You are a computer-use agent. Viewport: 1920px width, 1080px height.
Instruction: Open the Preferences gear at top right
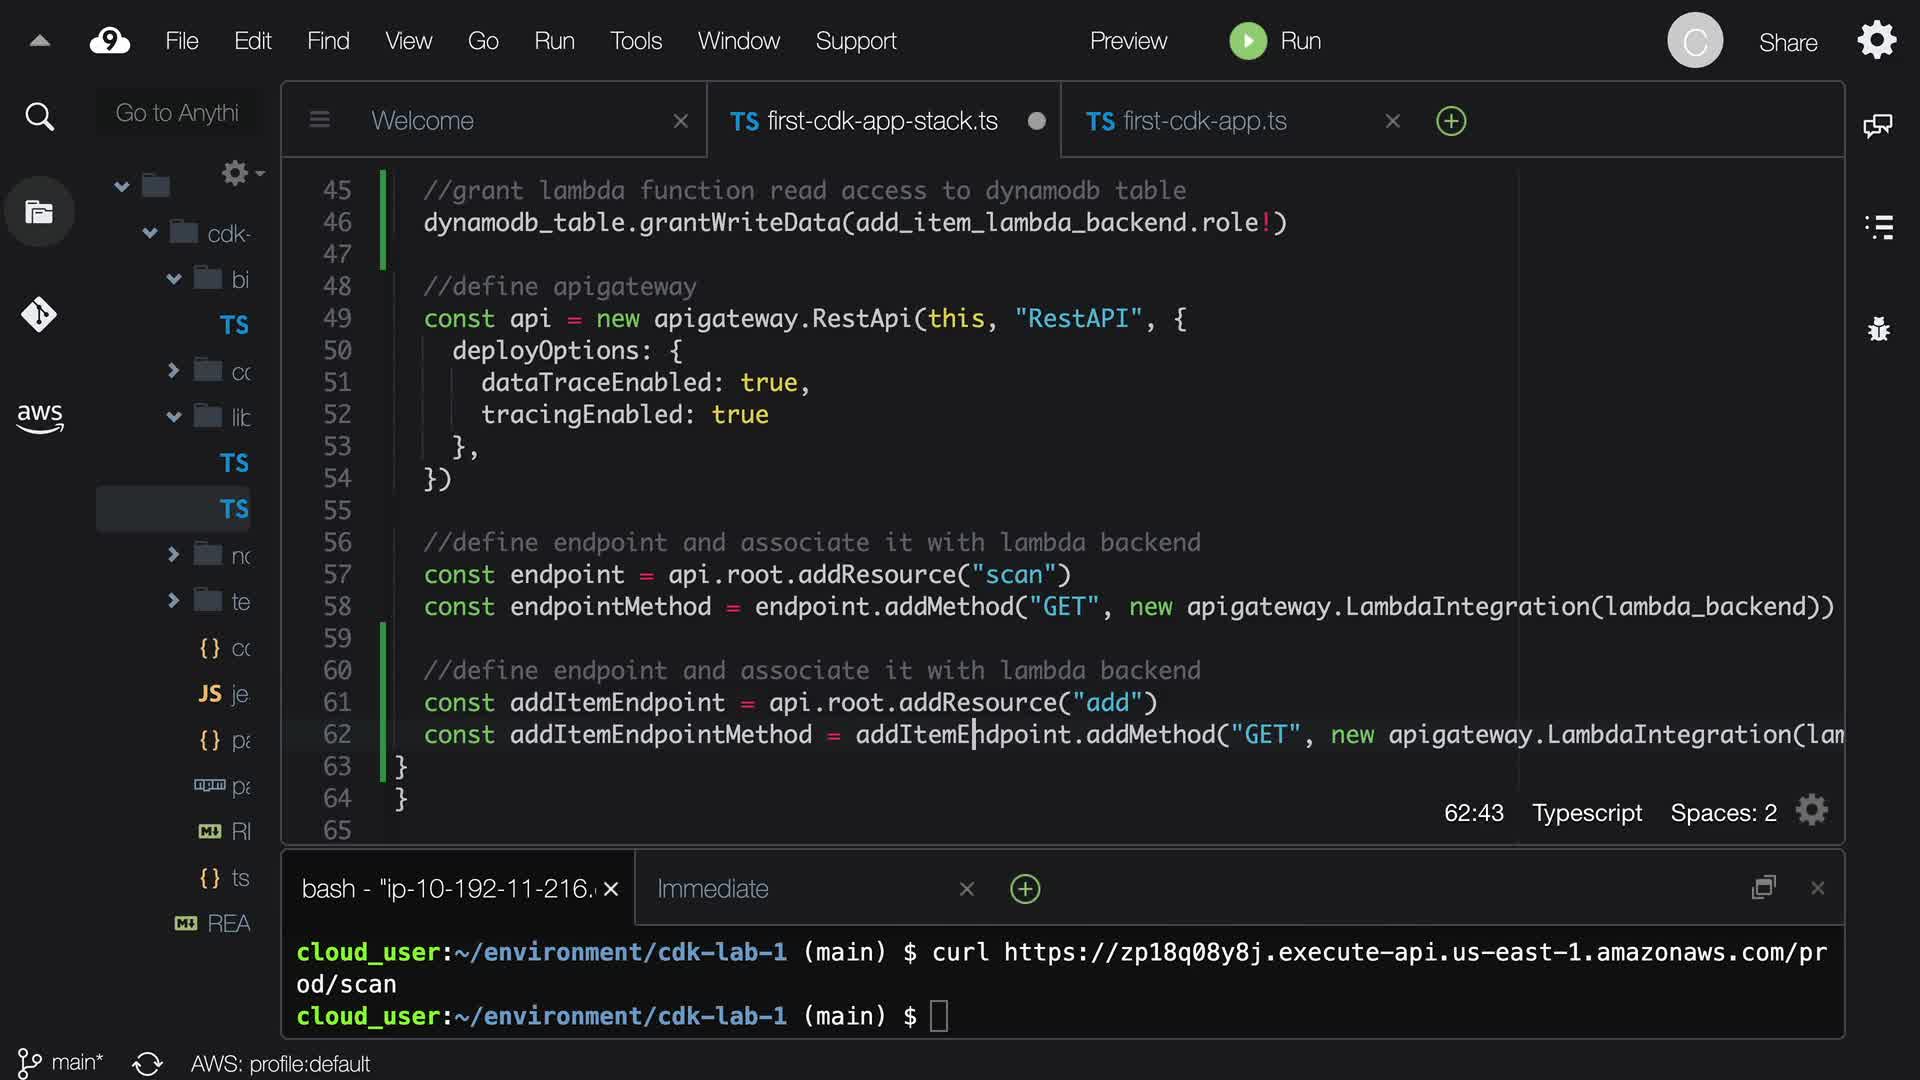(1876, 41)
